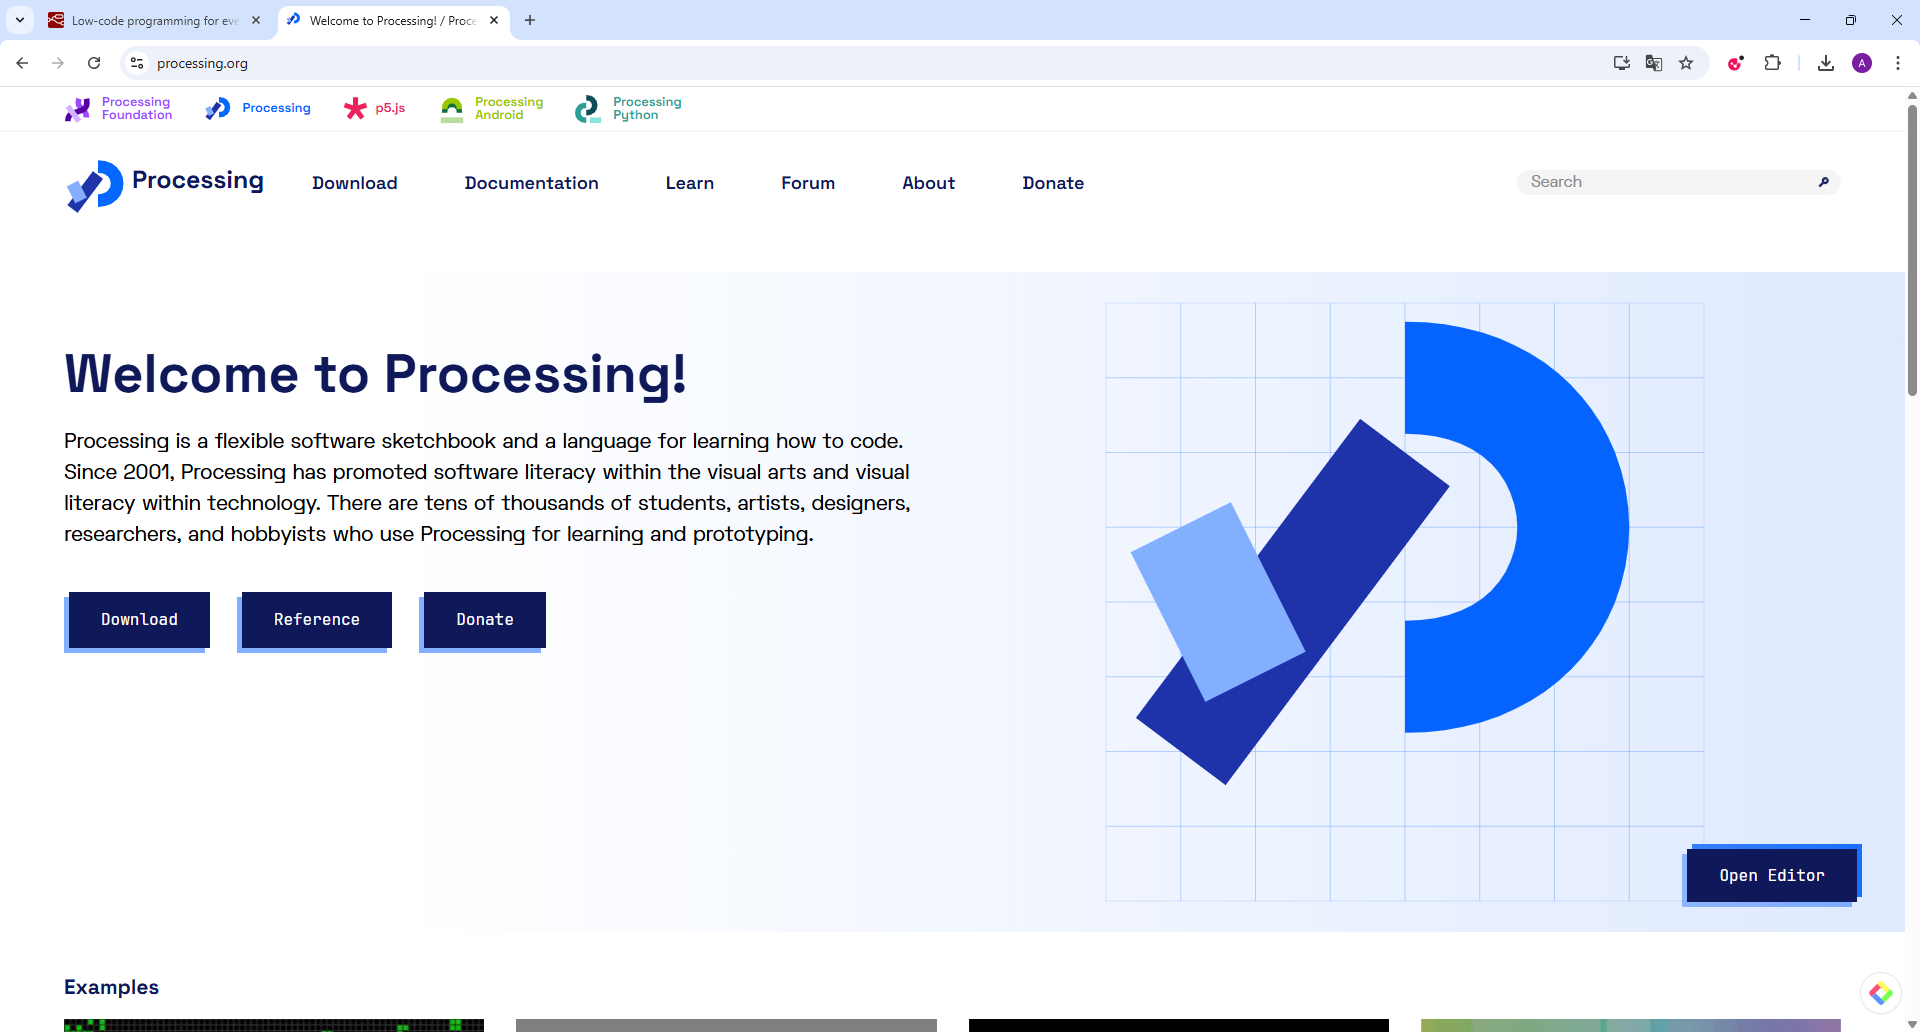Screen dimensions: 1920x1032
Task: Open the Processing Python link text
Action: (x=647, y=109)
